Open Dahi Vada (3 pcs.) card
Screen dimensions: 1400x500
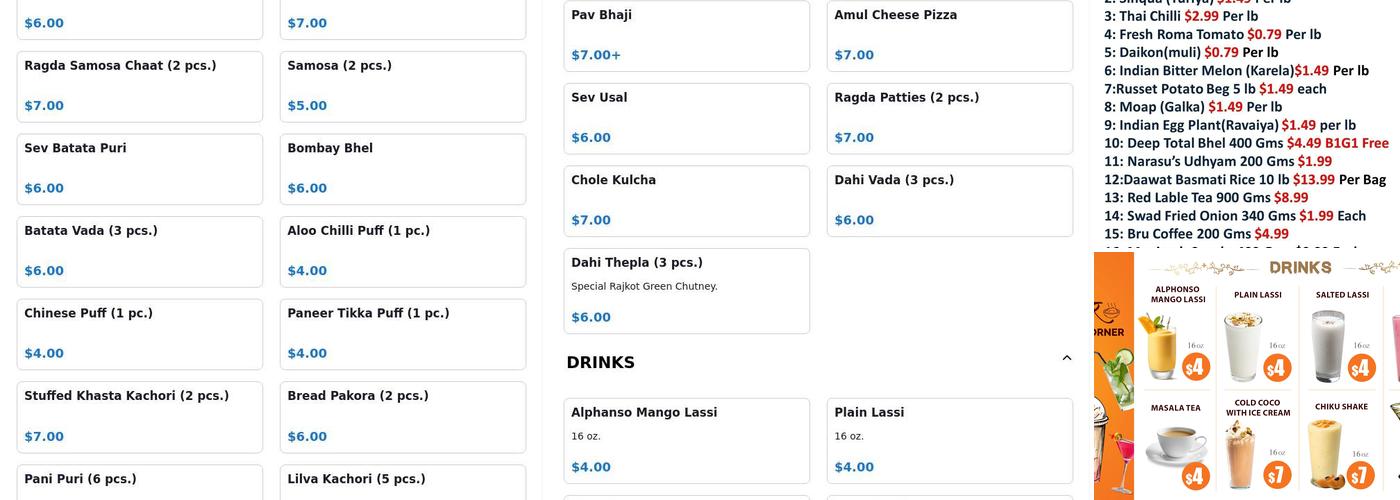tap(949, 200)
